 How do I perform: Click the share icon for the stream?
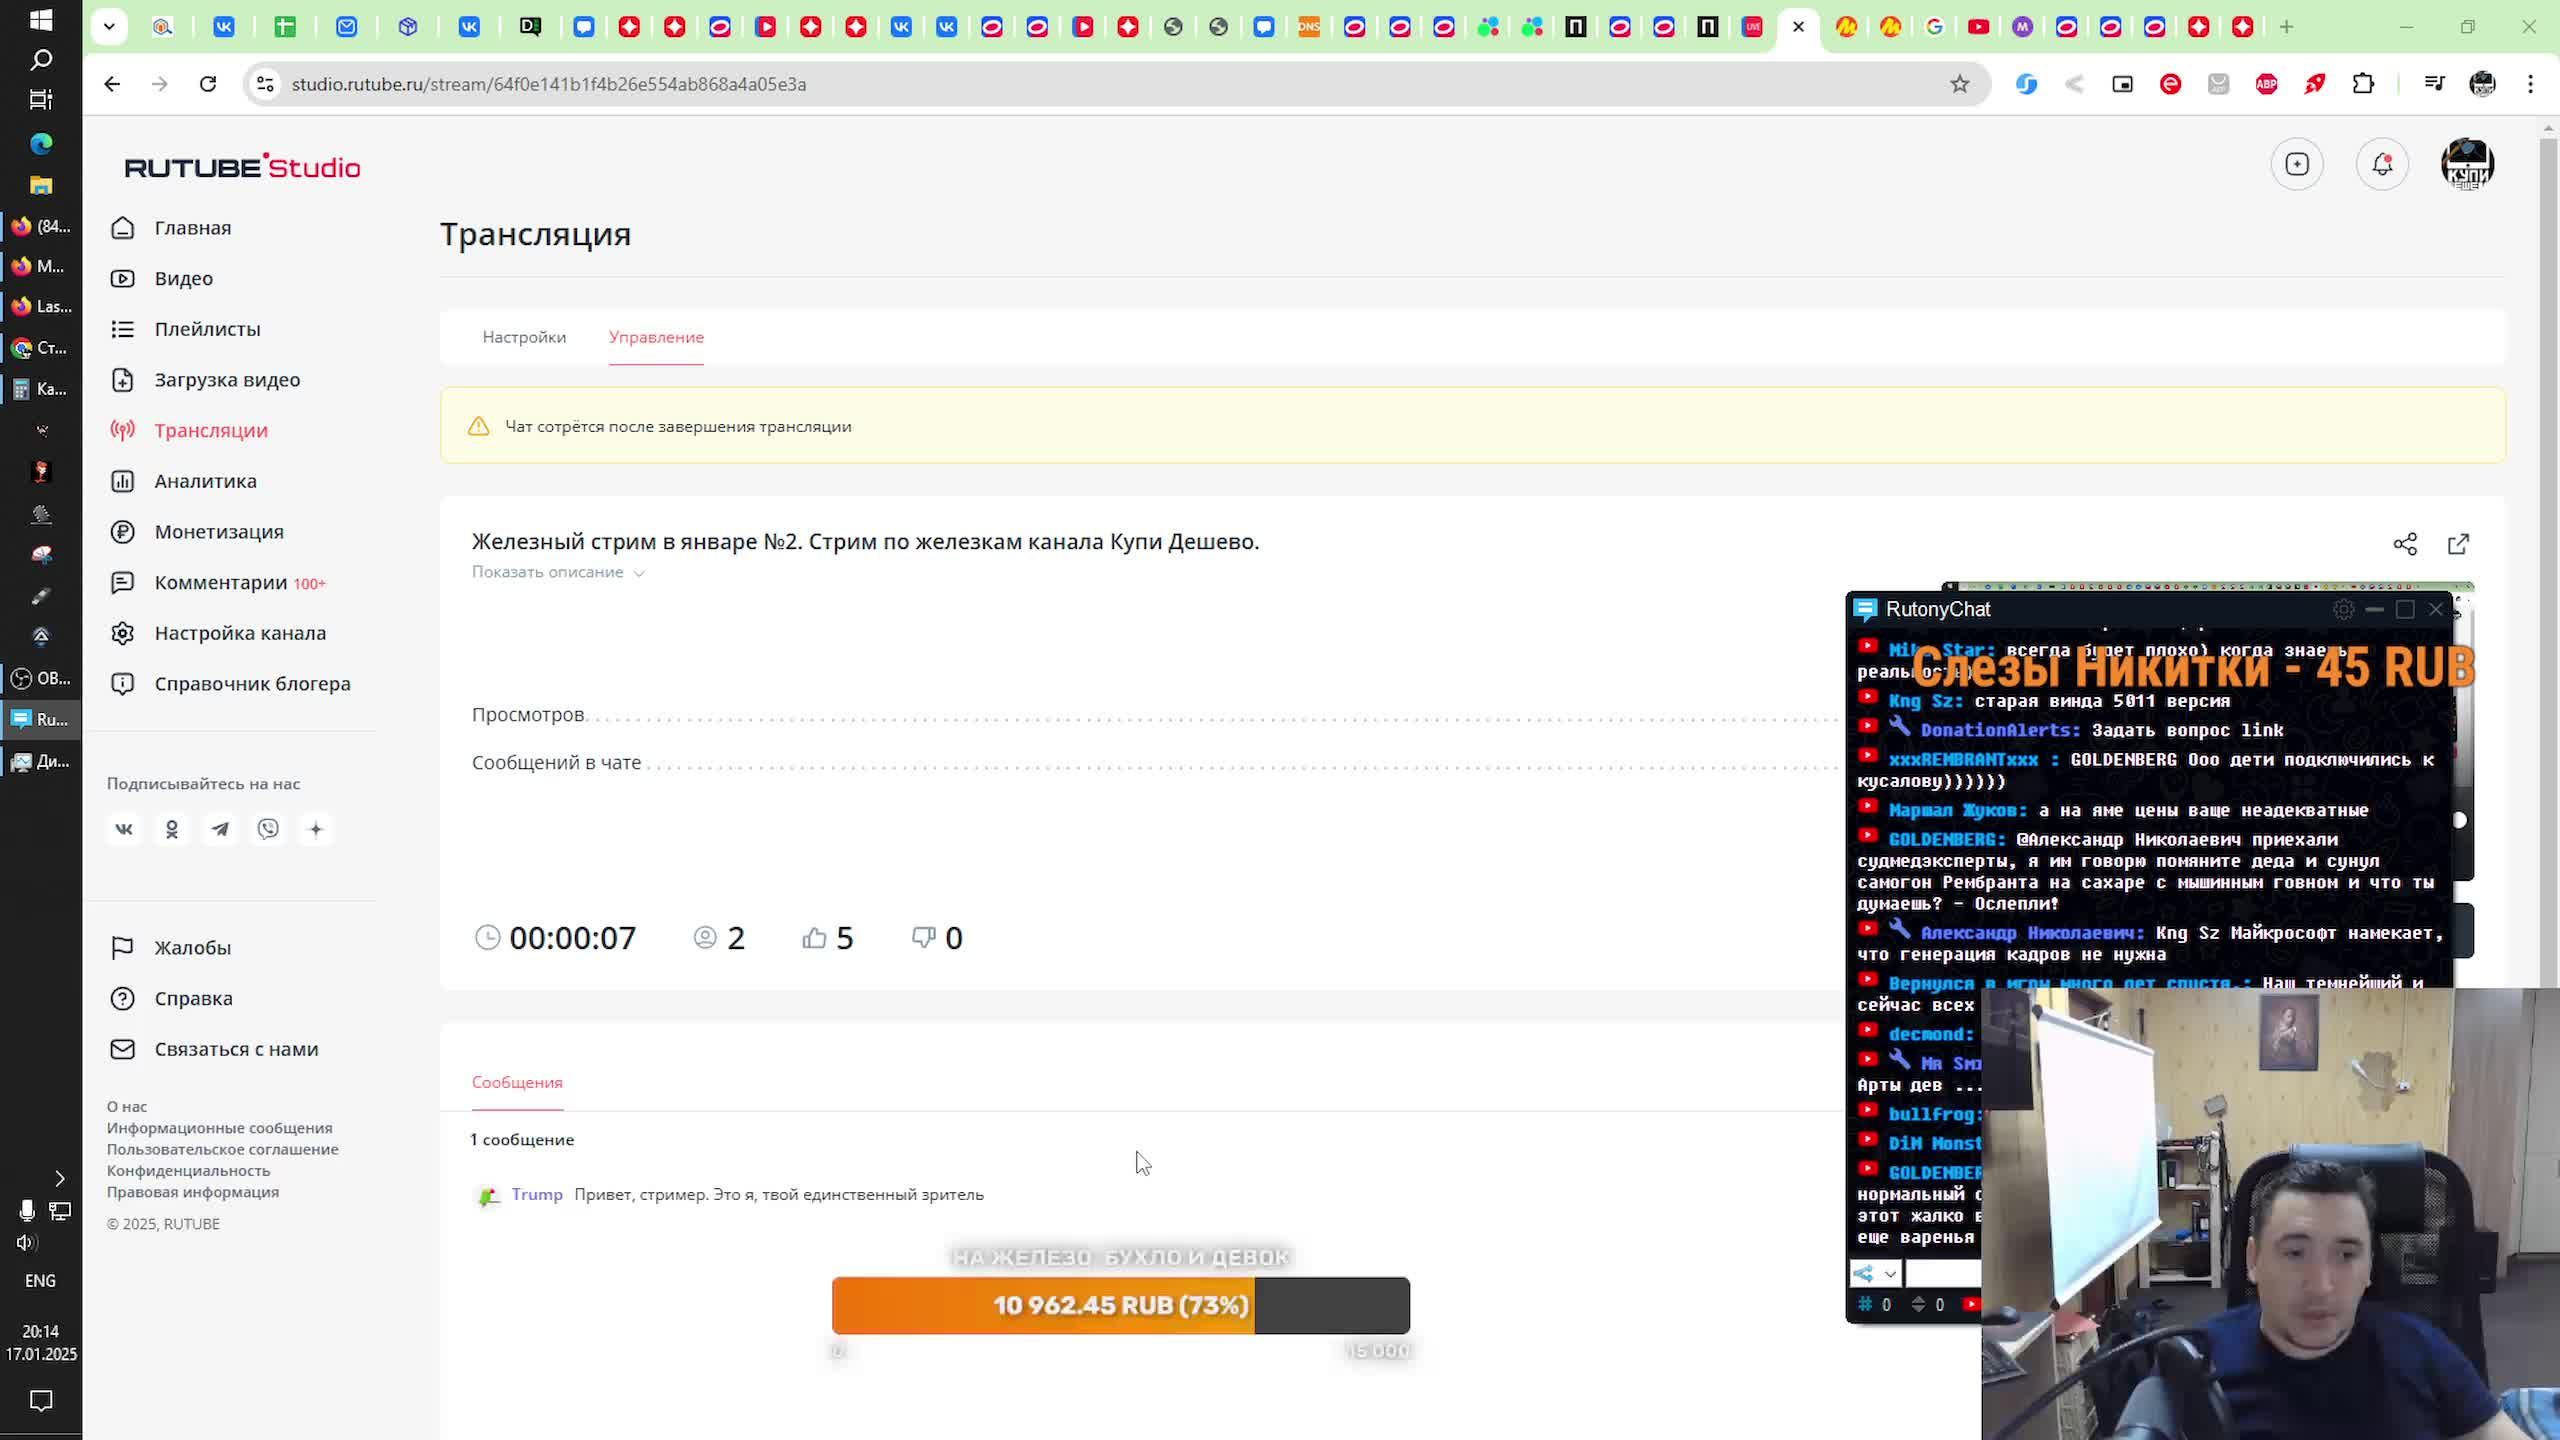coord(2405,544)
